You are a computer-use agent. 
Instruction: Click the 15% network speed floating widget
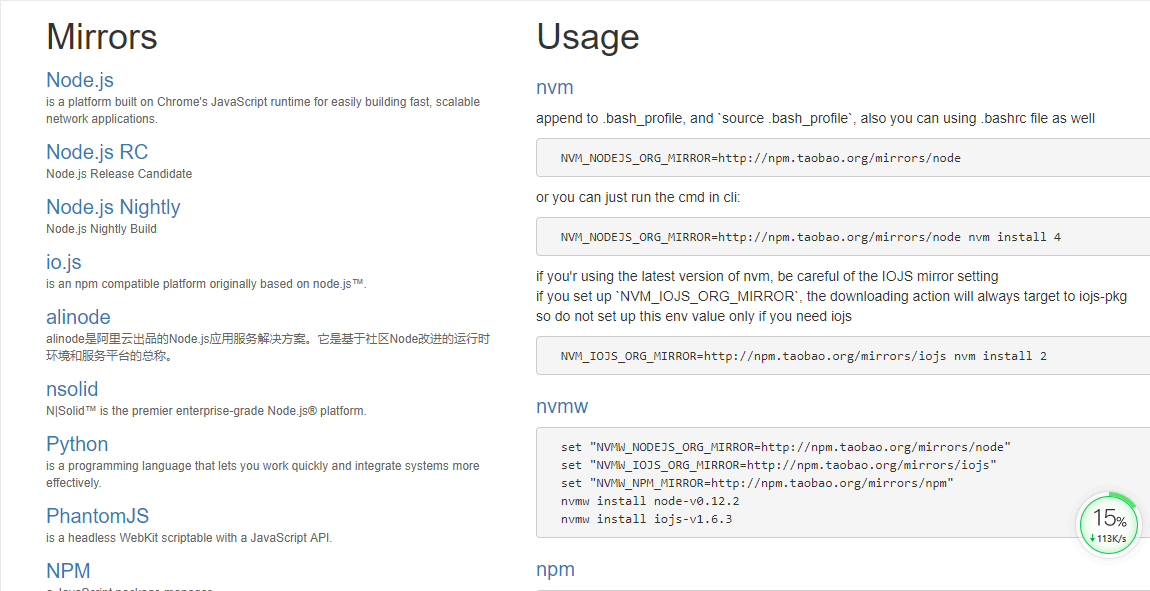pos(1108,525)
